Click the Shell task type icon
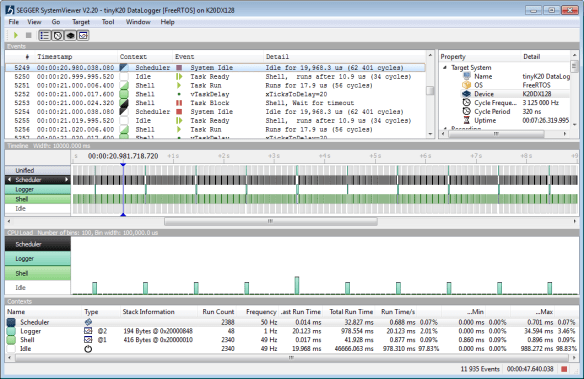This screenshot has height=379, width=584. click(88, 340)
